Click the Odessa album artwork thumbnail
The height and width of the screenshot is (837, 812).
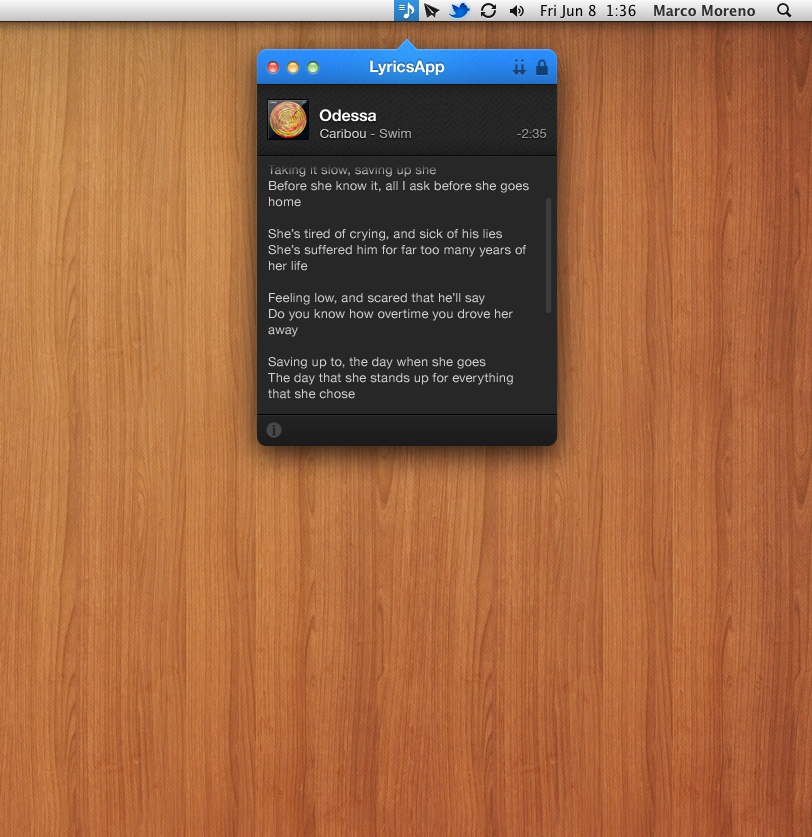(288, 120)
